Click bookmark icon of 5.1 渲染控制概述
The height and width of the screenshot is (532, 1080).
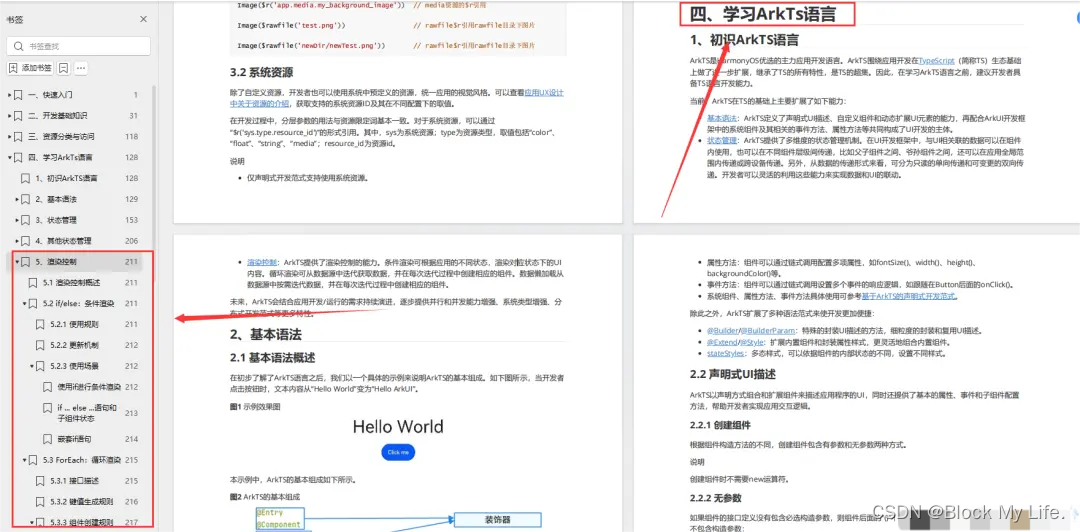point(32,283)
